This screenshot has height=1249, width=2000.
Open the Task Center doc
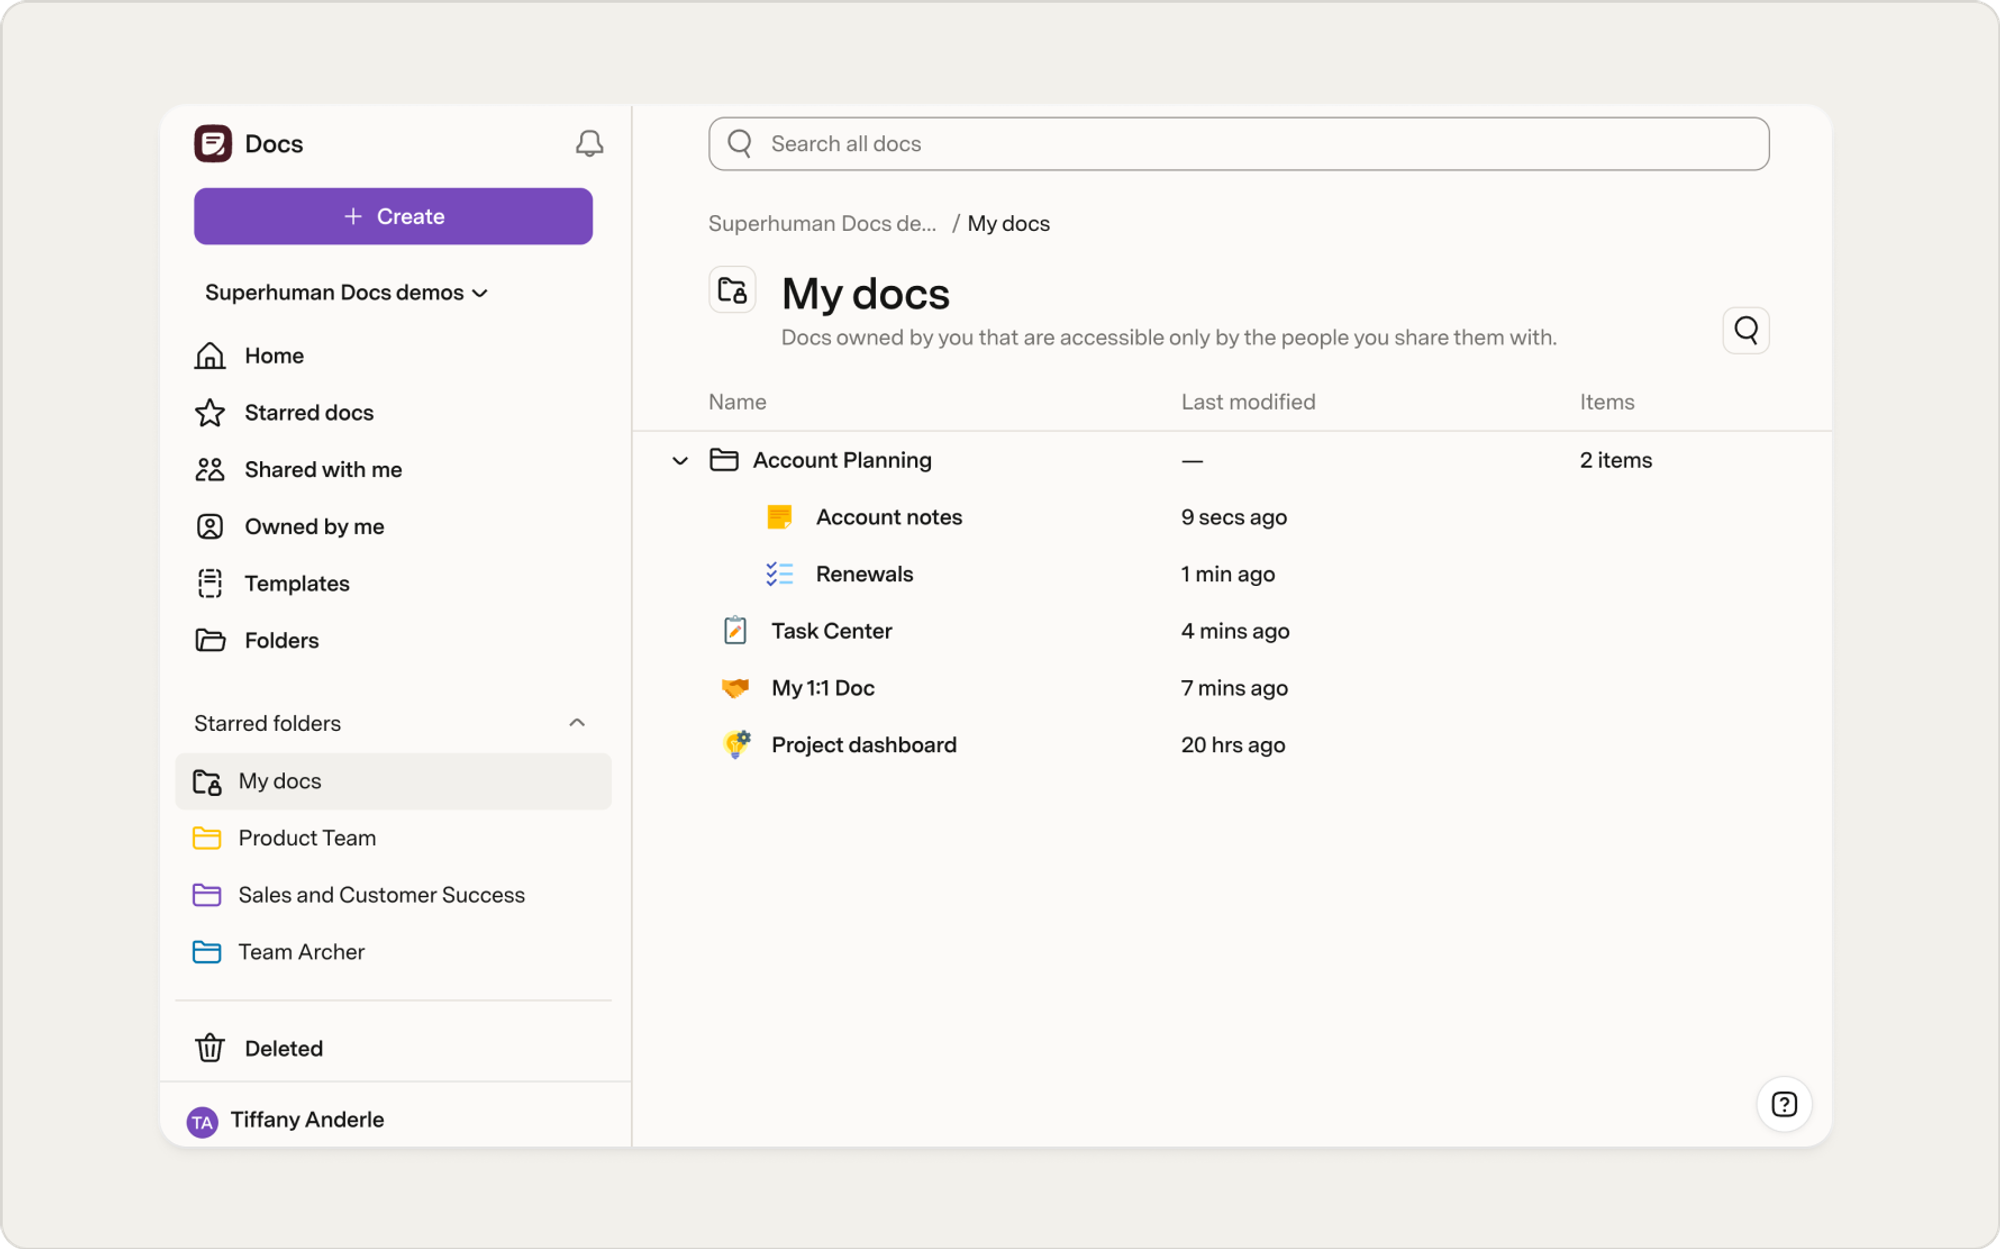click(831, 631)
